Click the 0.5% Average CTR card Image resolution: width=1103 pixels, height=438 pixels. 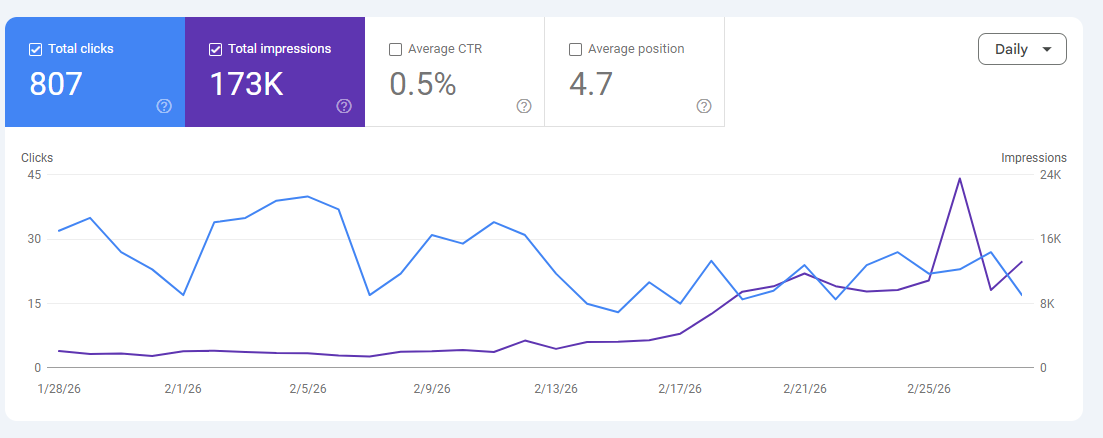(x=454, y=72)
